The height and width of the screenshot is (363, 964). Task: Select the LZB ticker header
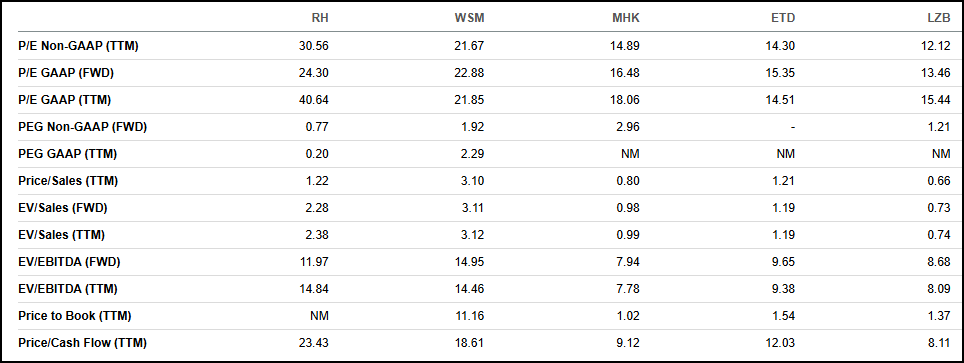[939, 18]
